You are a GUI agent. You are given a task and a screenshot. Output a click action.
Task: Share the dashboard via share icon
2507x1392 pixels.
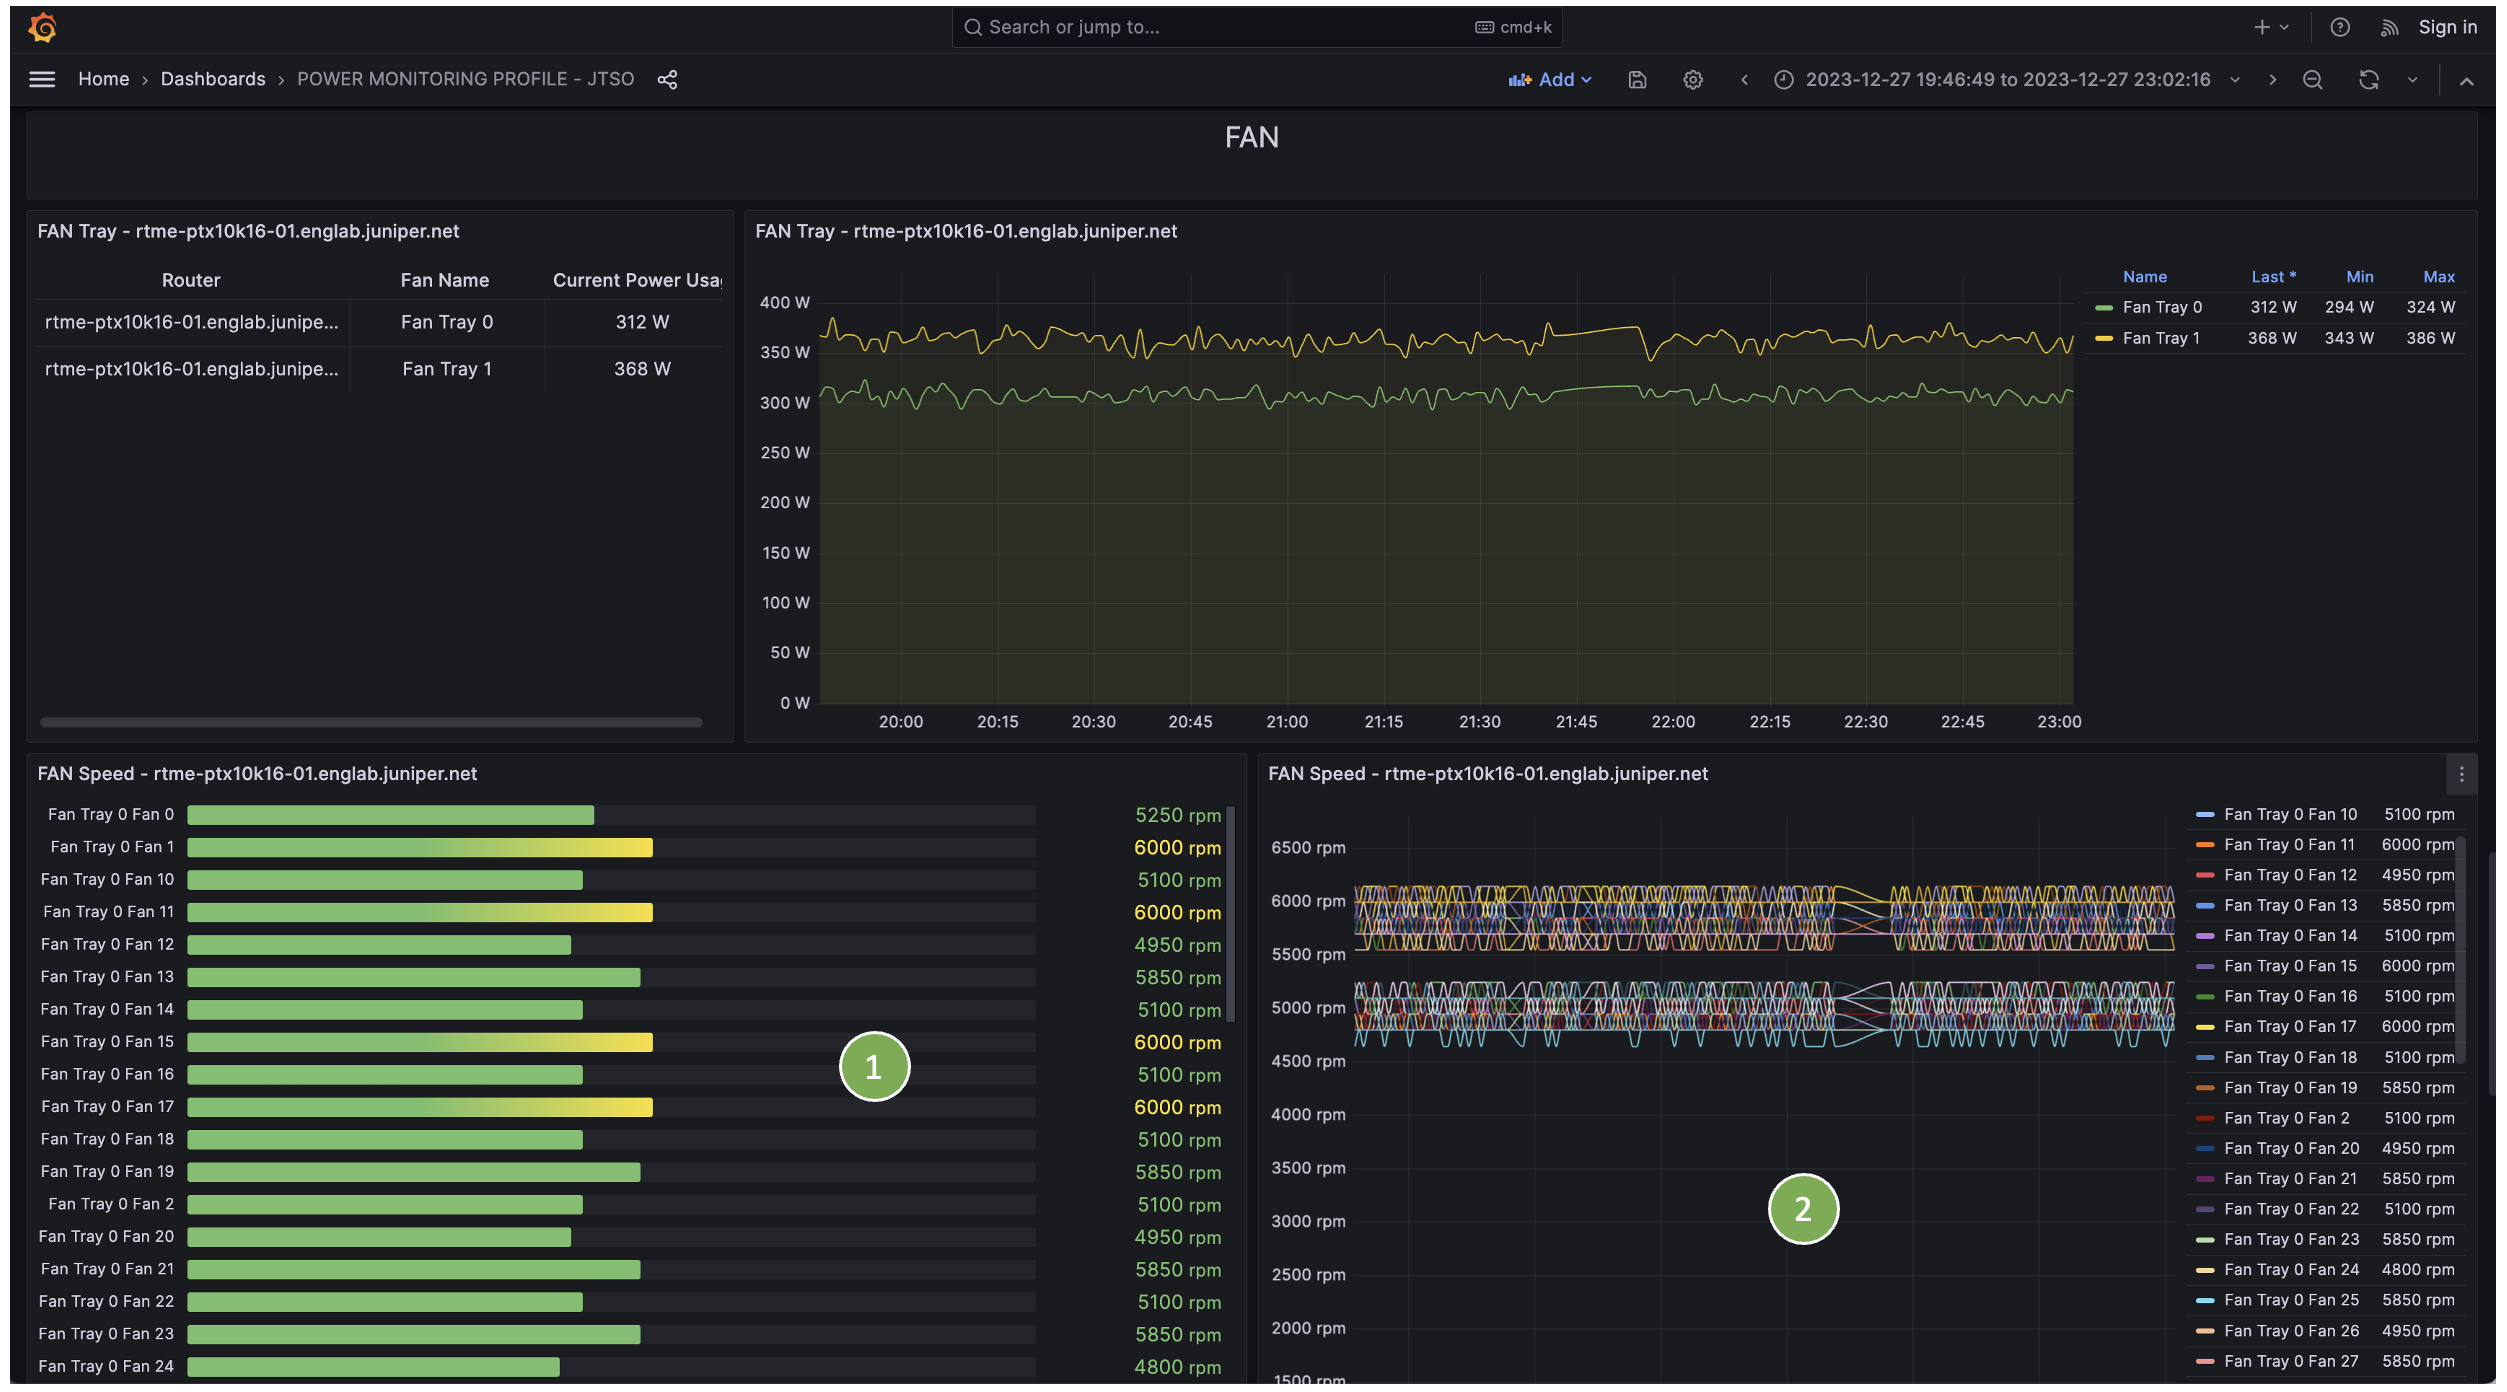[x=667, y=79]
